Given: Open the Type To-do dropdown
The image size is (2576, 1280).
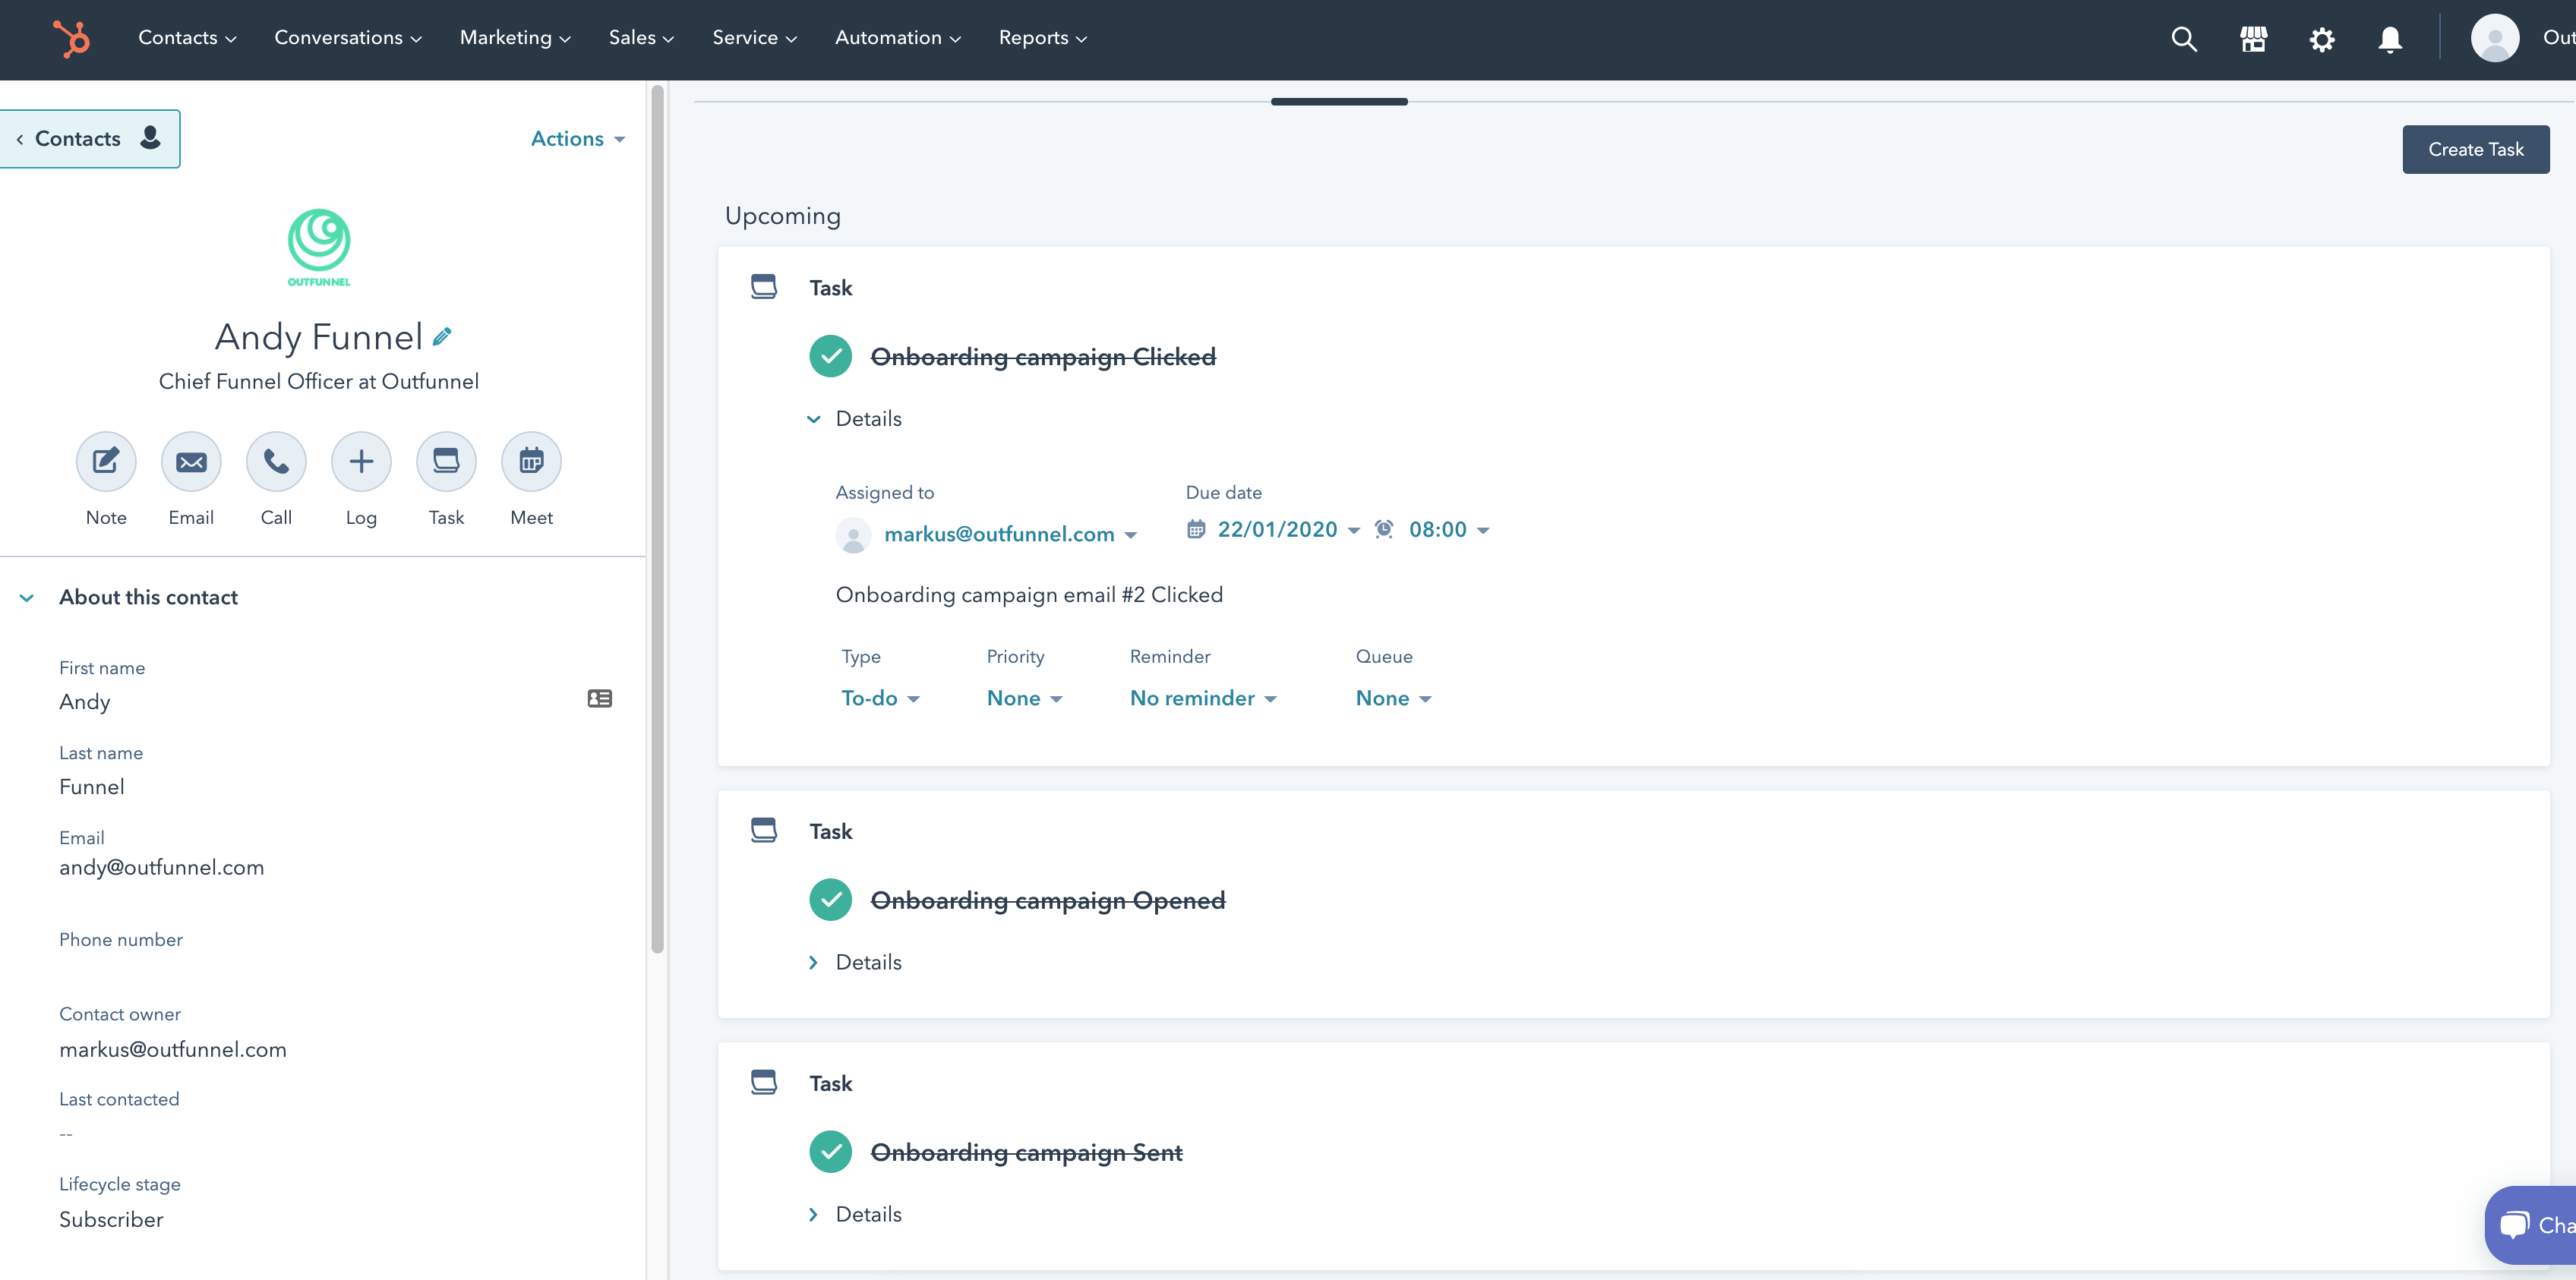Looking at the screenshot, I should (x=880, y=698).
